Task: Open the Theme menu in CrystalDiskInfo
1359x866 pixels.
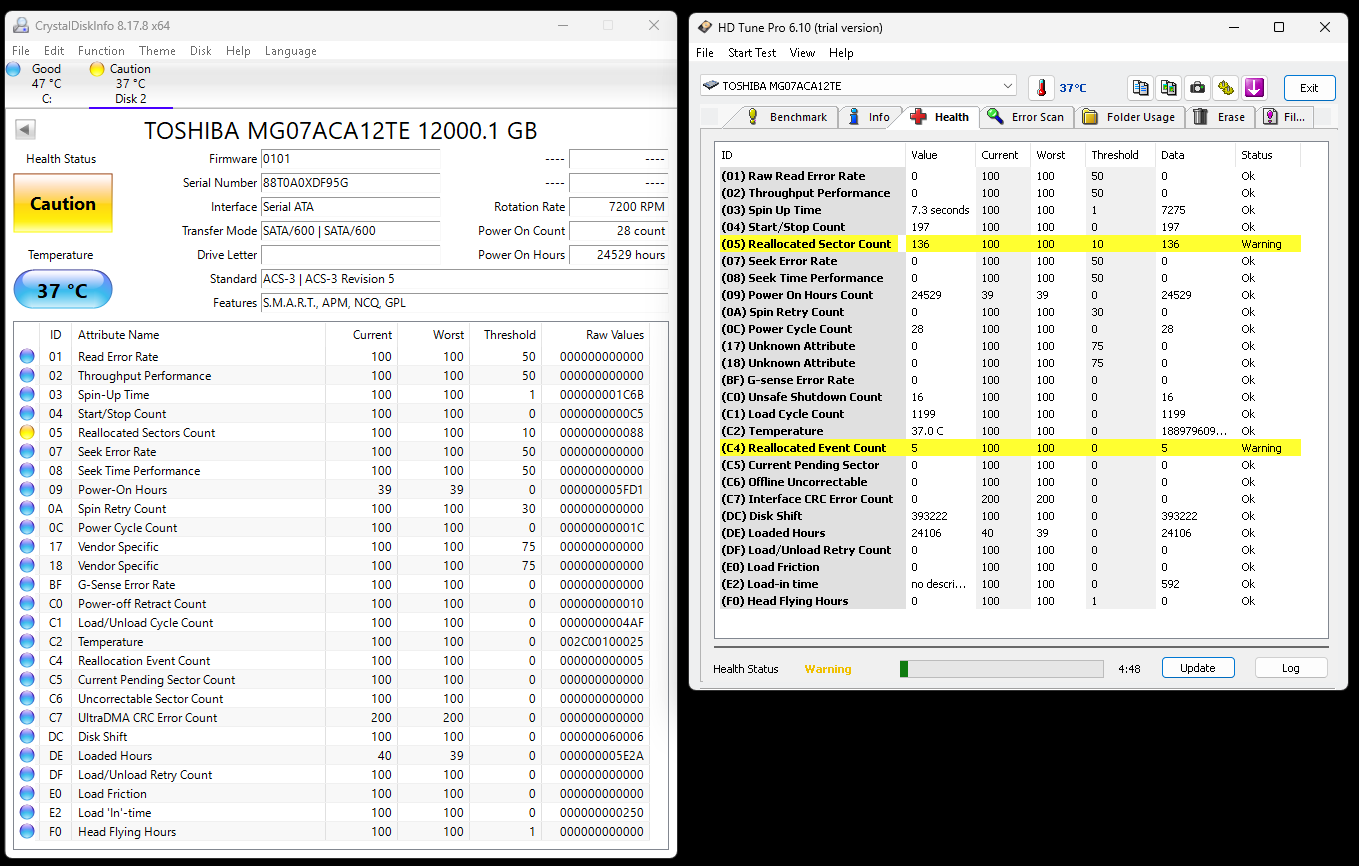Action: [x=157, y=51]
